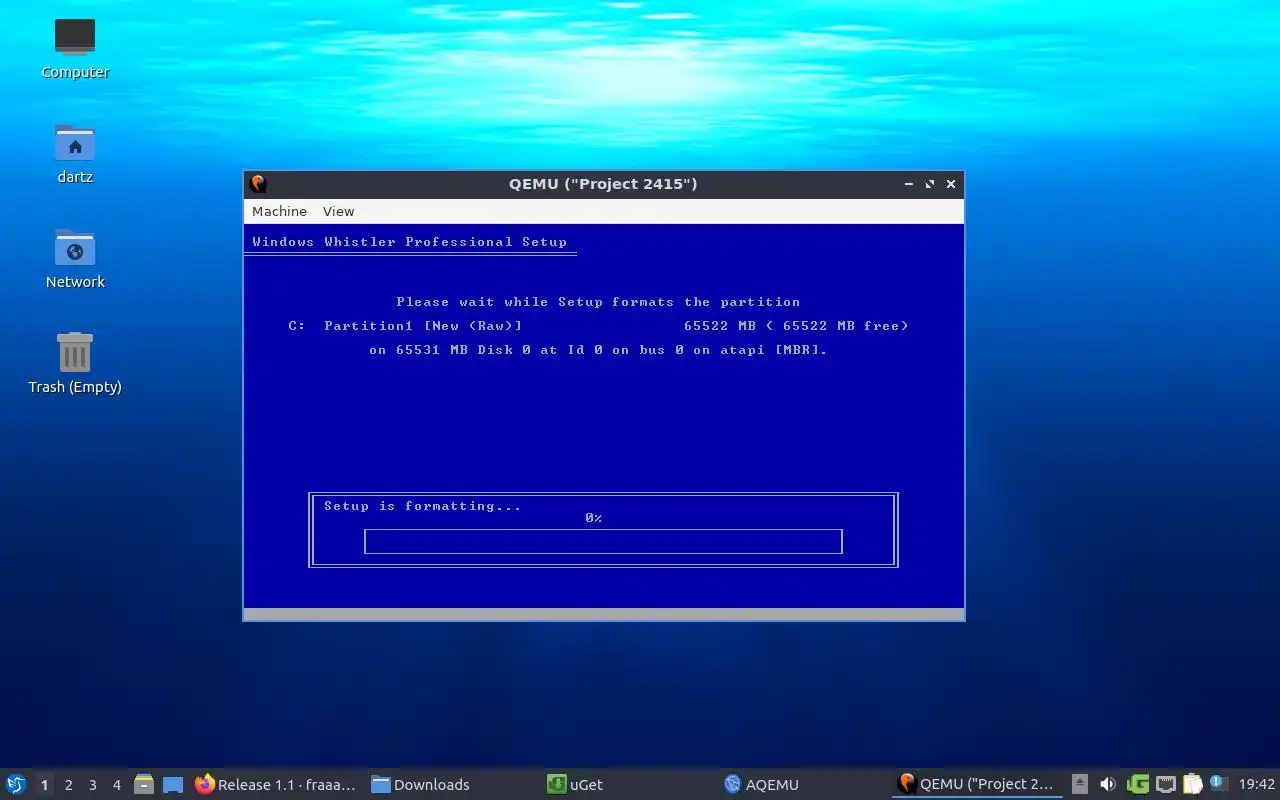Click 'Windows Whistler Professional Setup' header
This screenshot has height=800, width=1280.
tap(410, 242)
